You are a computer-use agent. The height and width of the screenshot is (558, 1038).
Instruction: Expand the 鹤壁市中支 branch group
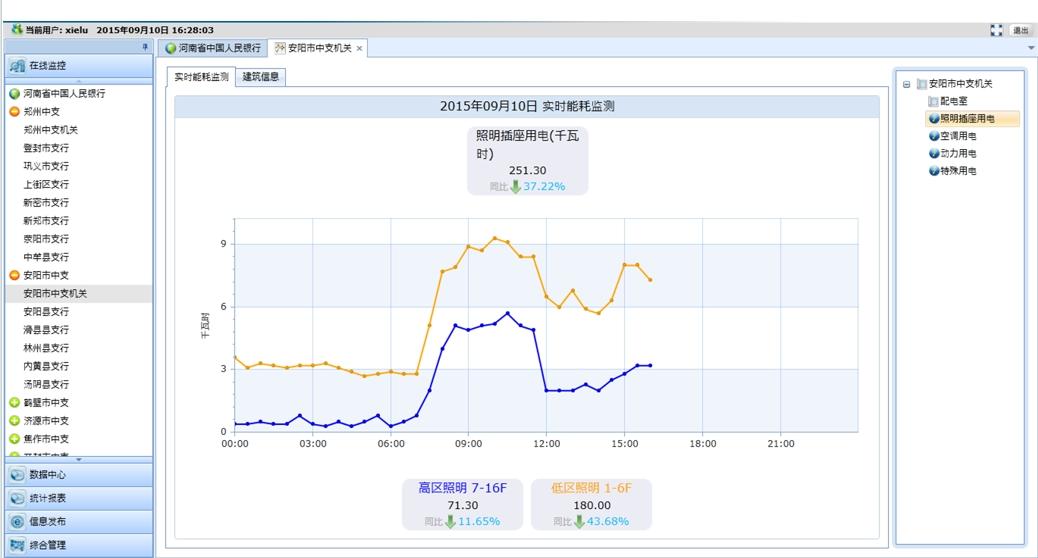pos(15,402)
